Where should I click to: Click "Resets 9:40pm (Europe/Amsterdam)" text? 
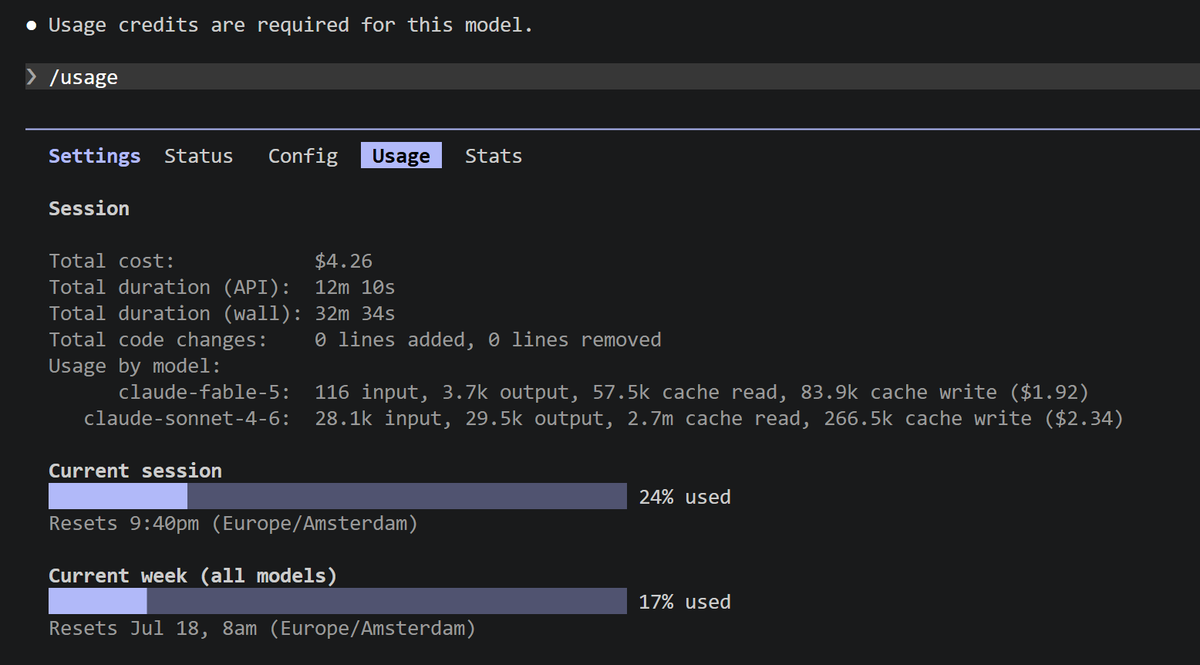pyautogui.click(x=233, y=523)
